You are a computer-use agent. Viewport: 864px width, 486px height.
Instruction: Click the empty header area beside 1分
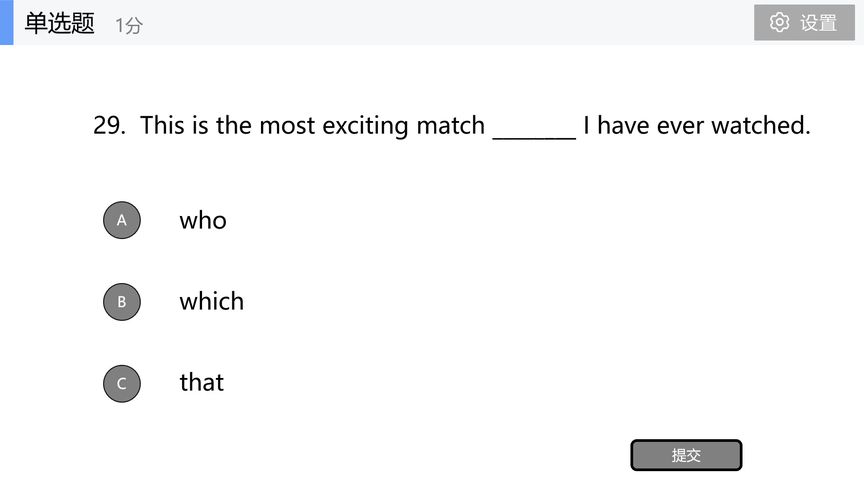450,23
